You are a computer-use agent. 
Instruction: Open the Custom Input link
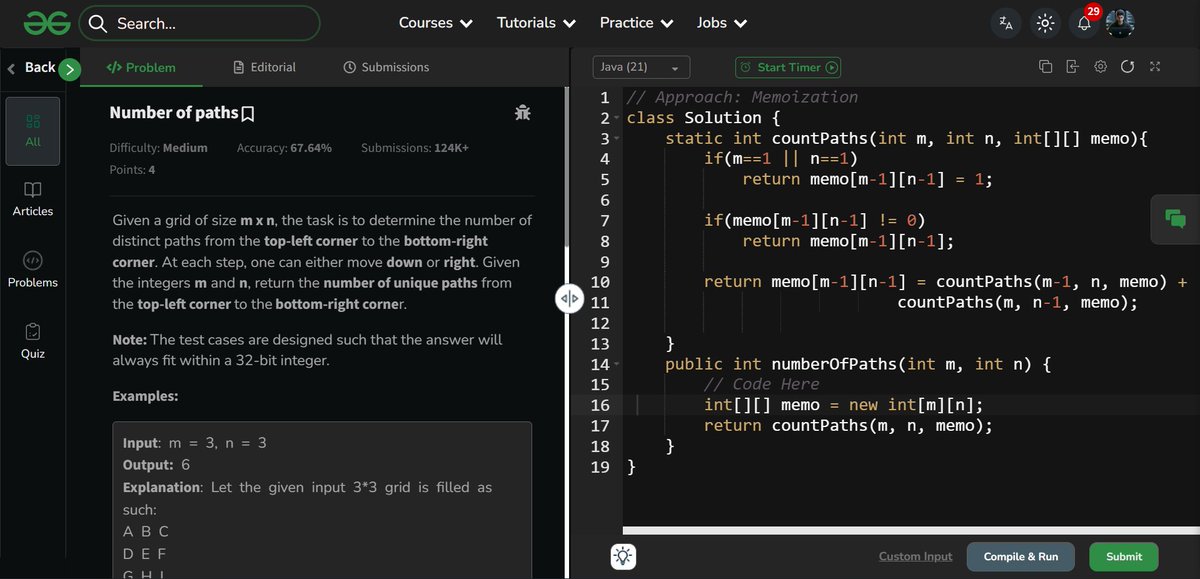pyautogui.click(x=914, y=556)
